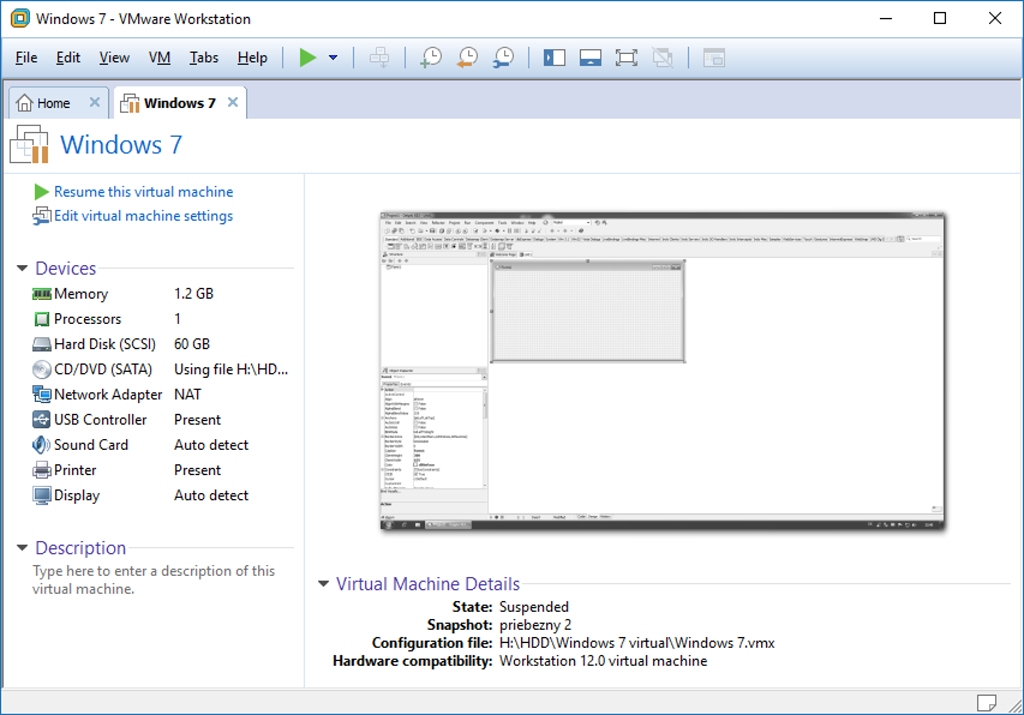Click the green Power On toolbar button
The image size is (1024, 715).
tap(308, 58)
